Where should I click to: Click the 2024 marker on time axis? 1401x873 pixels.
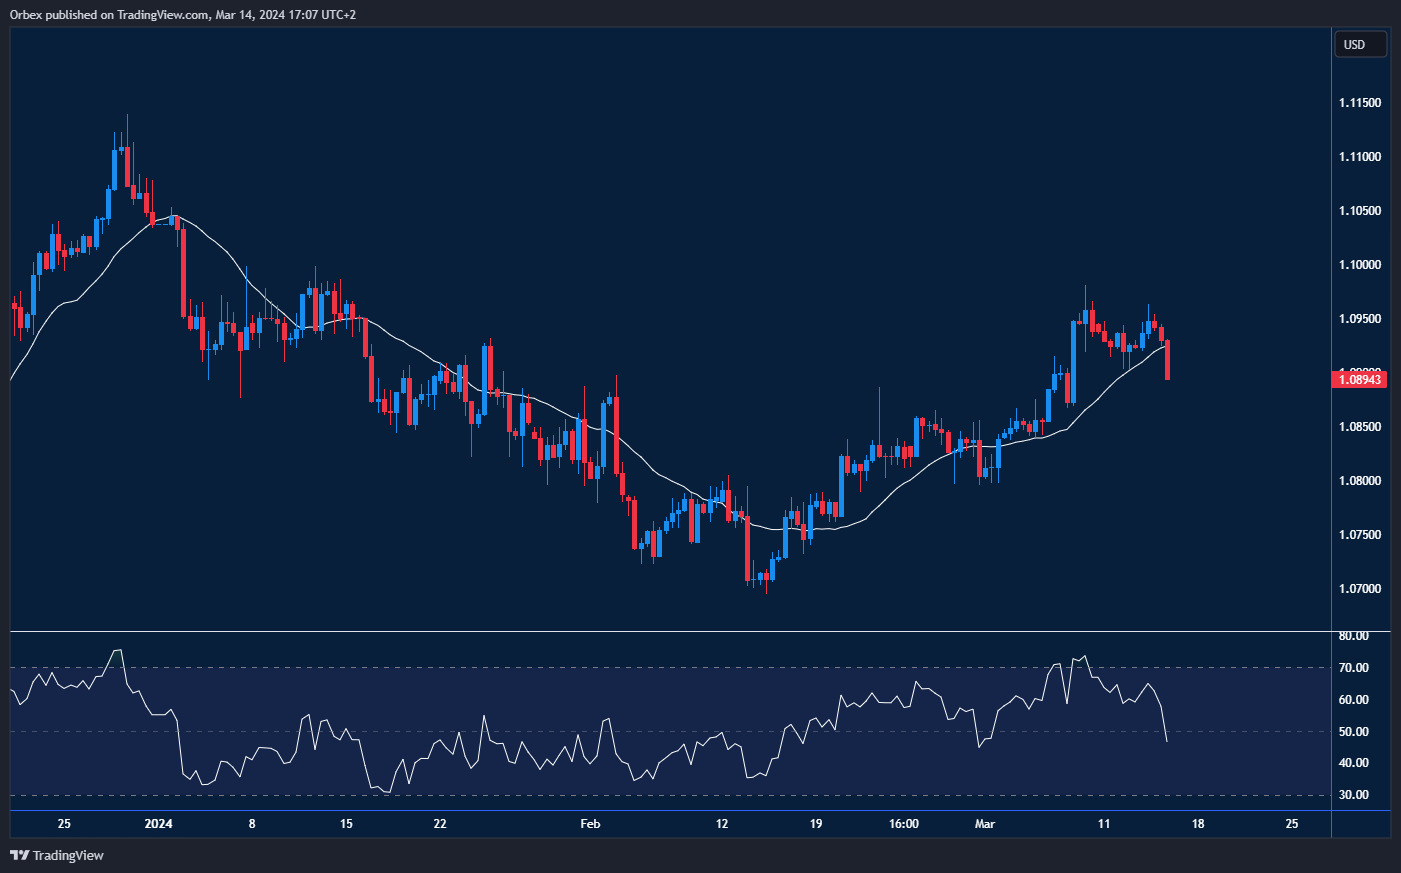pyautogui.click(x=158, y=824)
